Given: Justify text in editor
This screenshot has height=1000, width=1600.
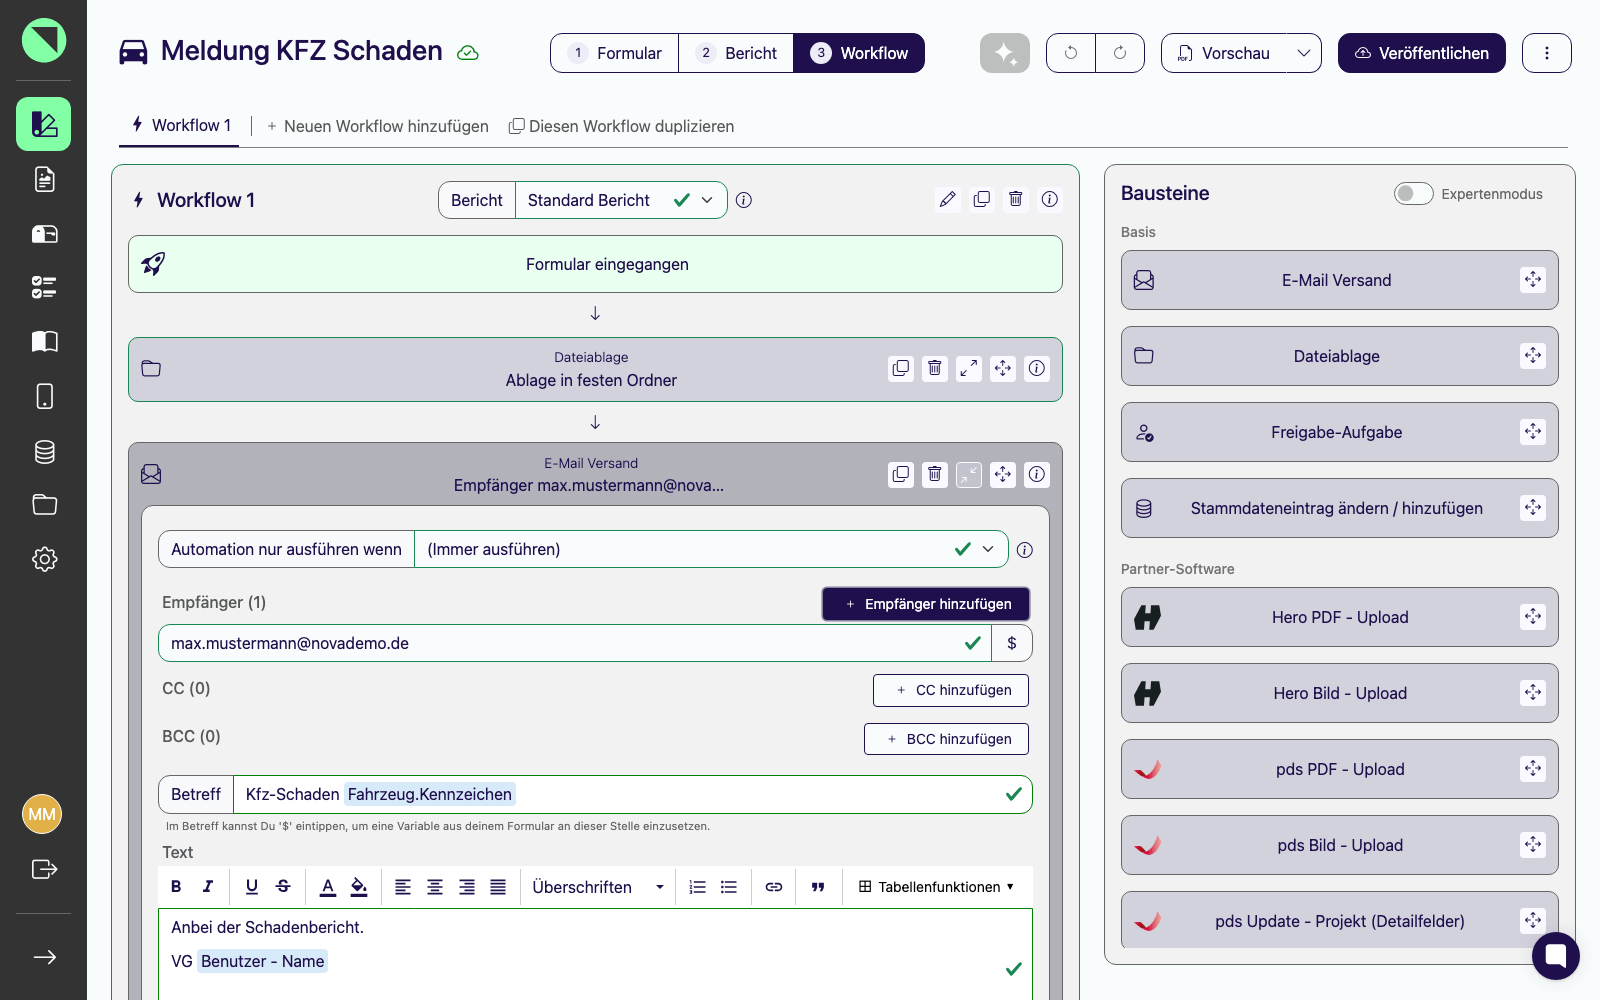Looking at the screenshot, I should tap(498, 887).
